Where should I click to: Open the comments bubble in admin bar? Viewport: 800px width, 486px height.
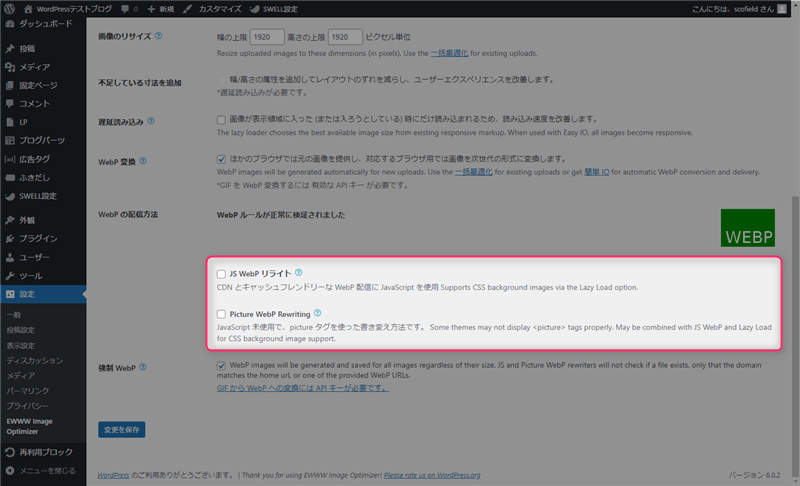click(130, 9)
